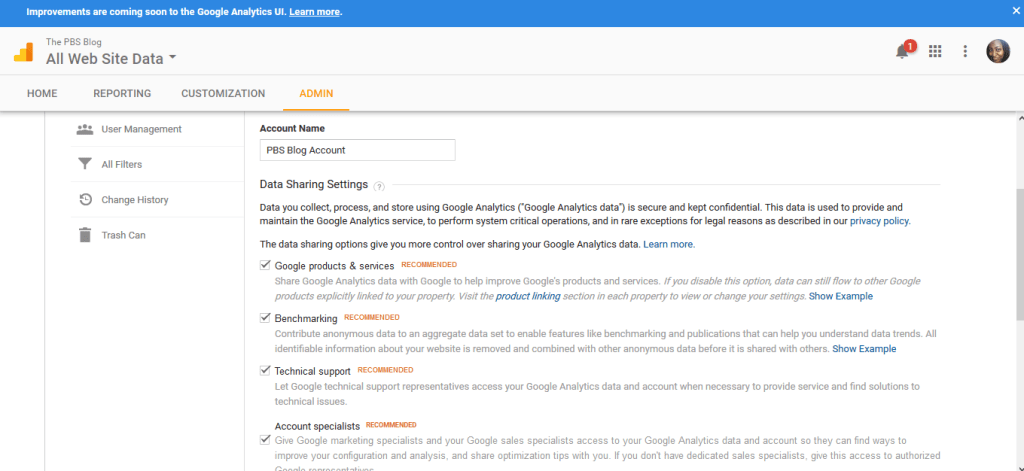Viewport: 1024px width, 471px height.
Task: Switch to the REPORTING tab
Action: (x=122, y=93)
